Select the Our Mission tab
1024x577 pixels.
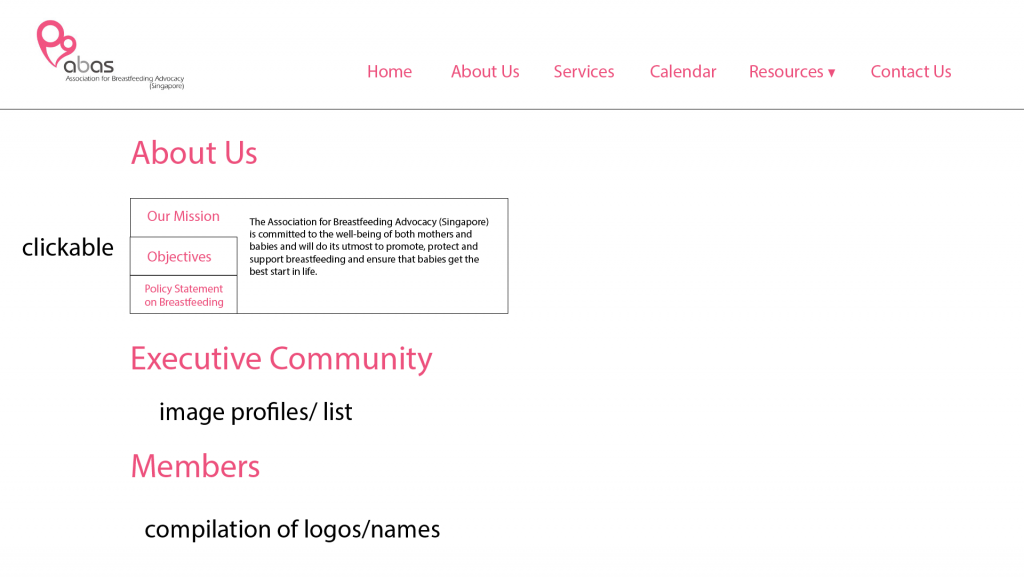coord(183,217)
